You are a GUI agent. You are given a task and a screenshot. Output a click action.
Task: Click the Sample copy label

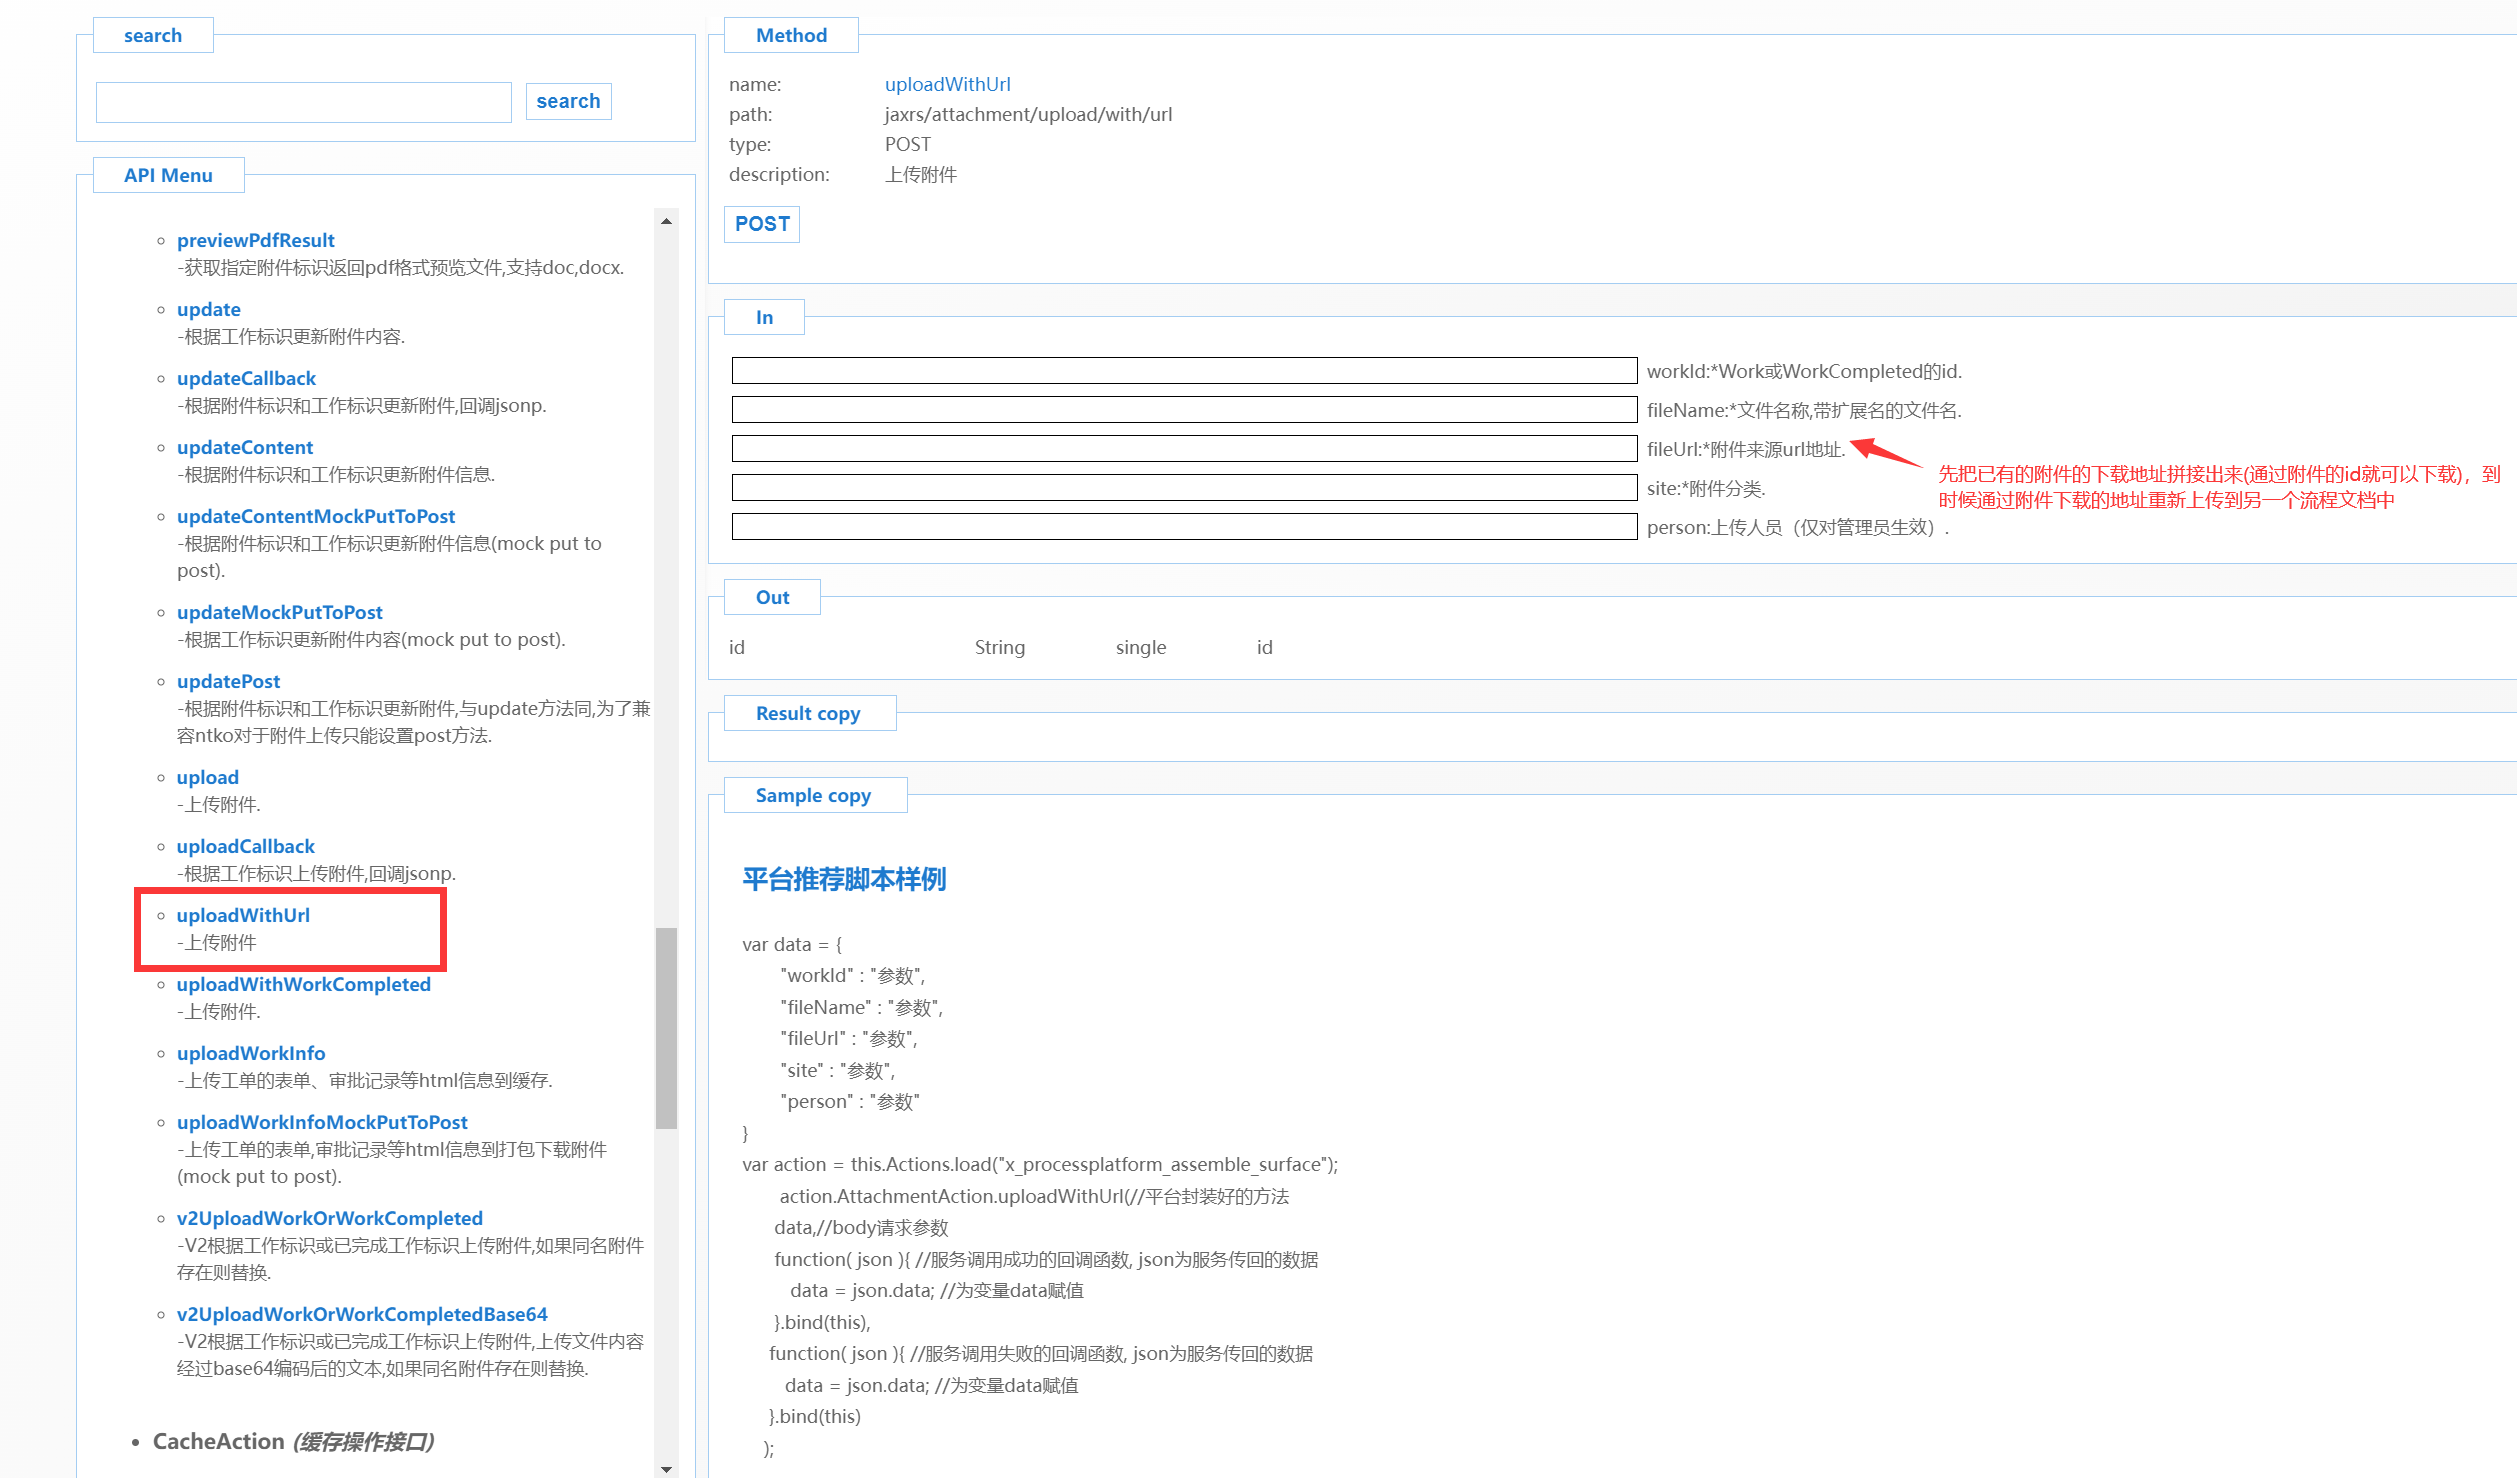[x=813, y=795]
